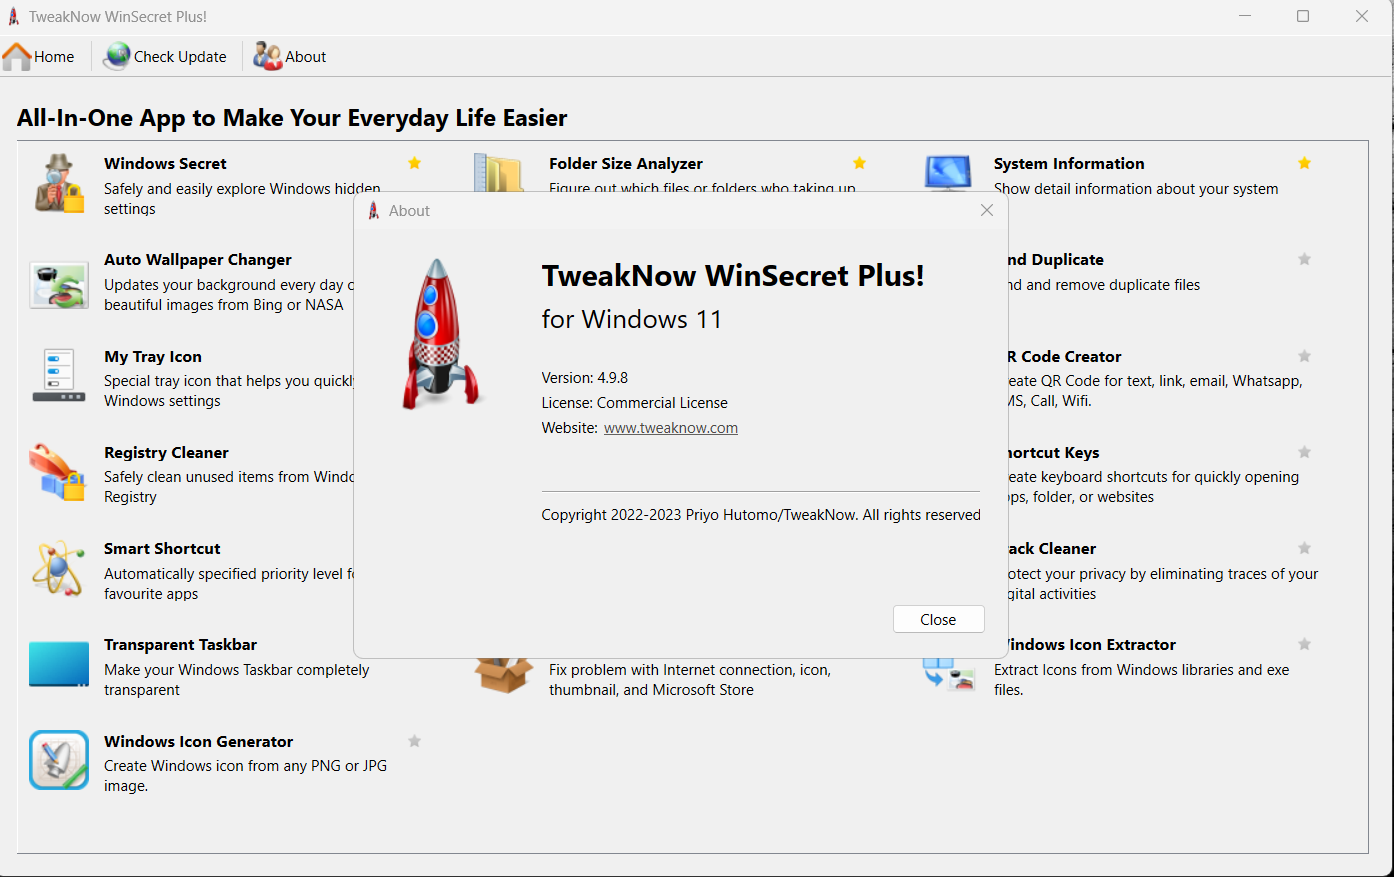Click Check Update in the toolbar
This screenshot has height=877, width=1394.
[165, 57]
